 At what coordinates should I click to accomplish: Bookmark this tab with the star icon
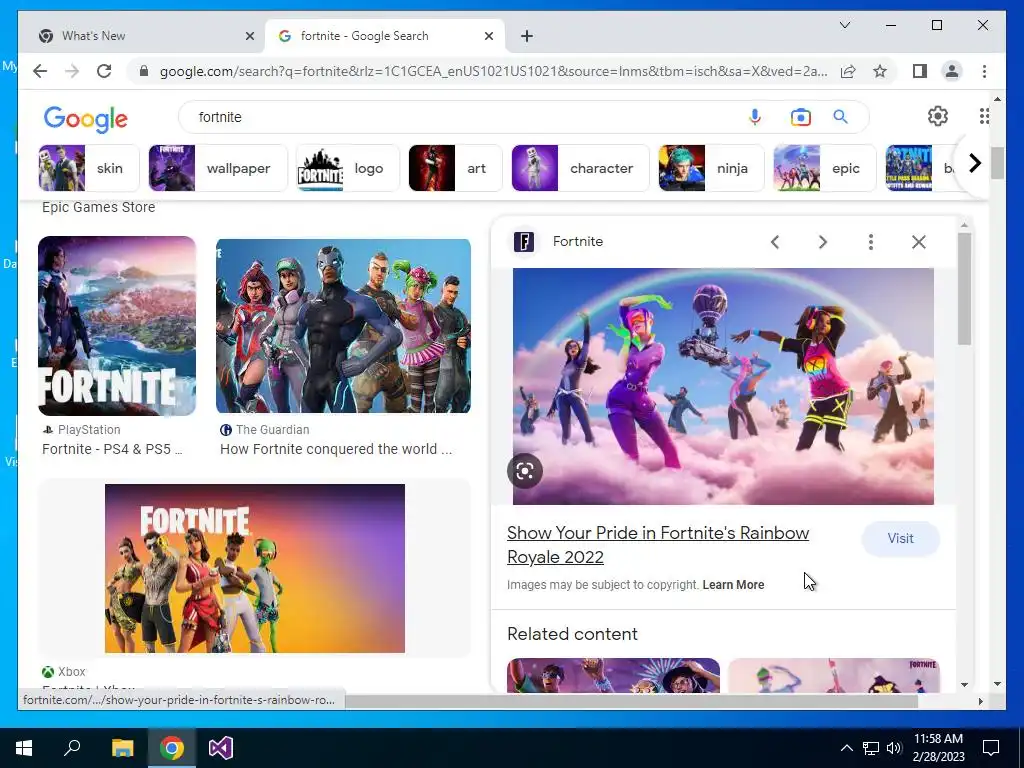pos(880,71)
